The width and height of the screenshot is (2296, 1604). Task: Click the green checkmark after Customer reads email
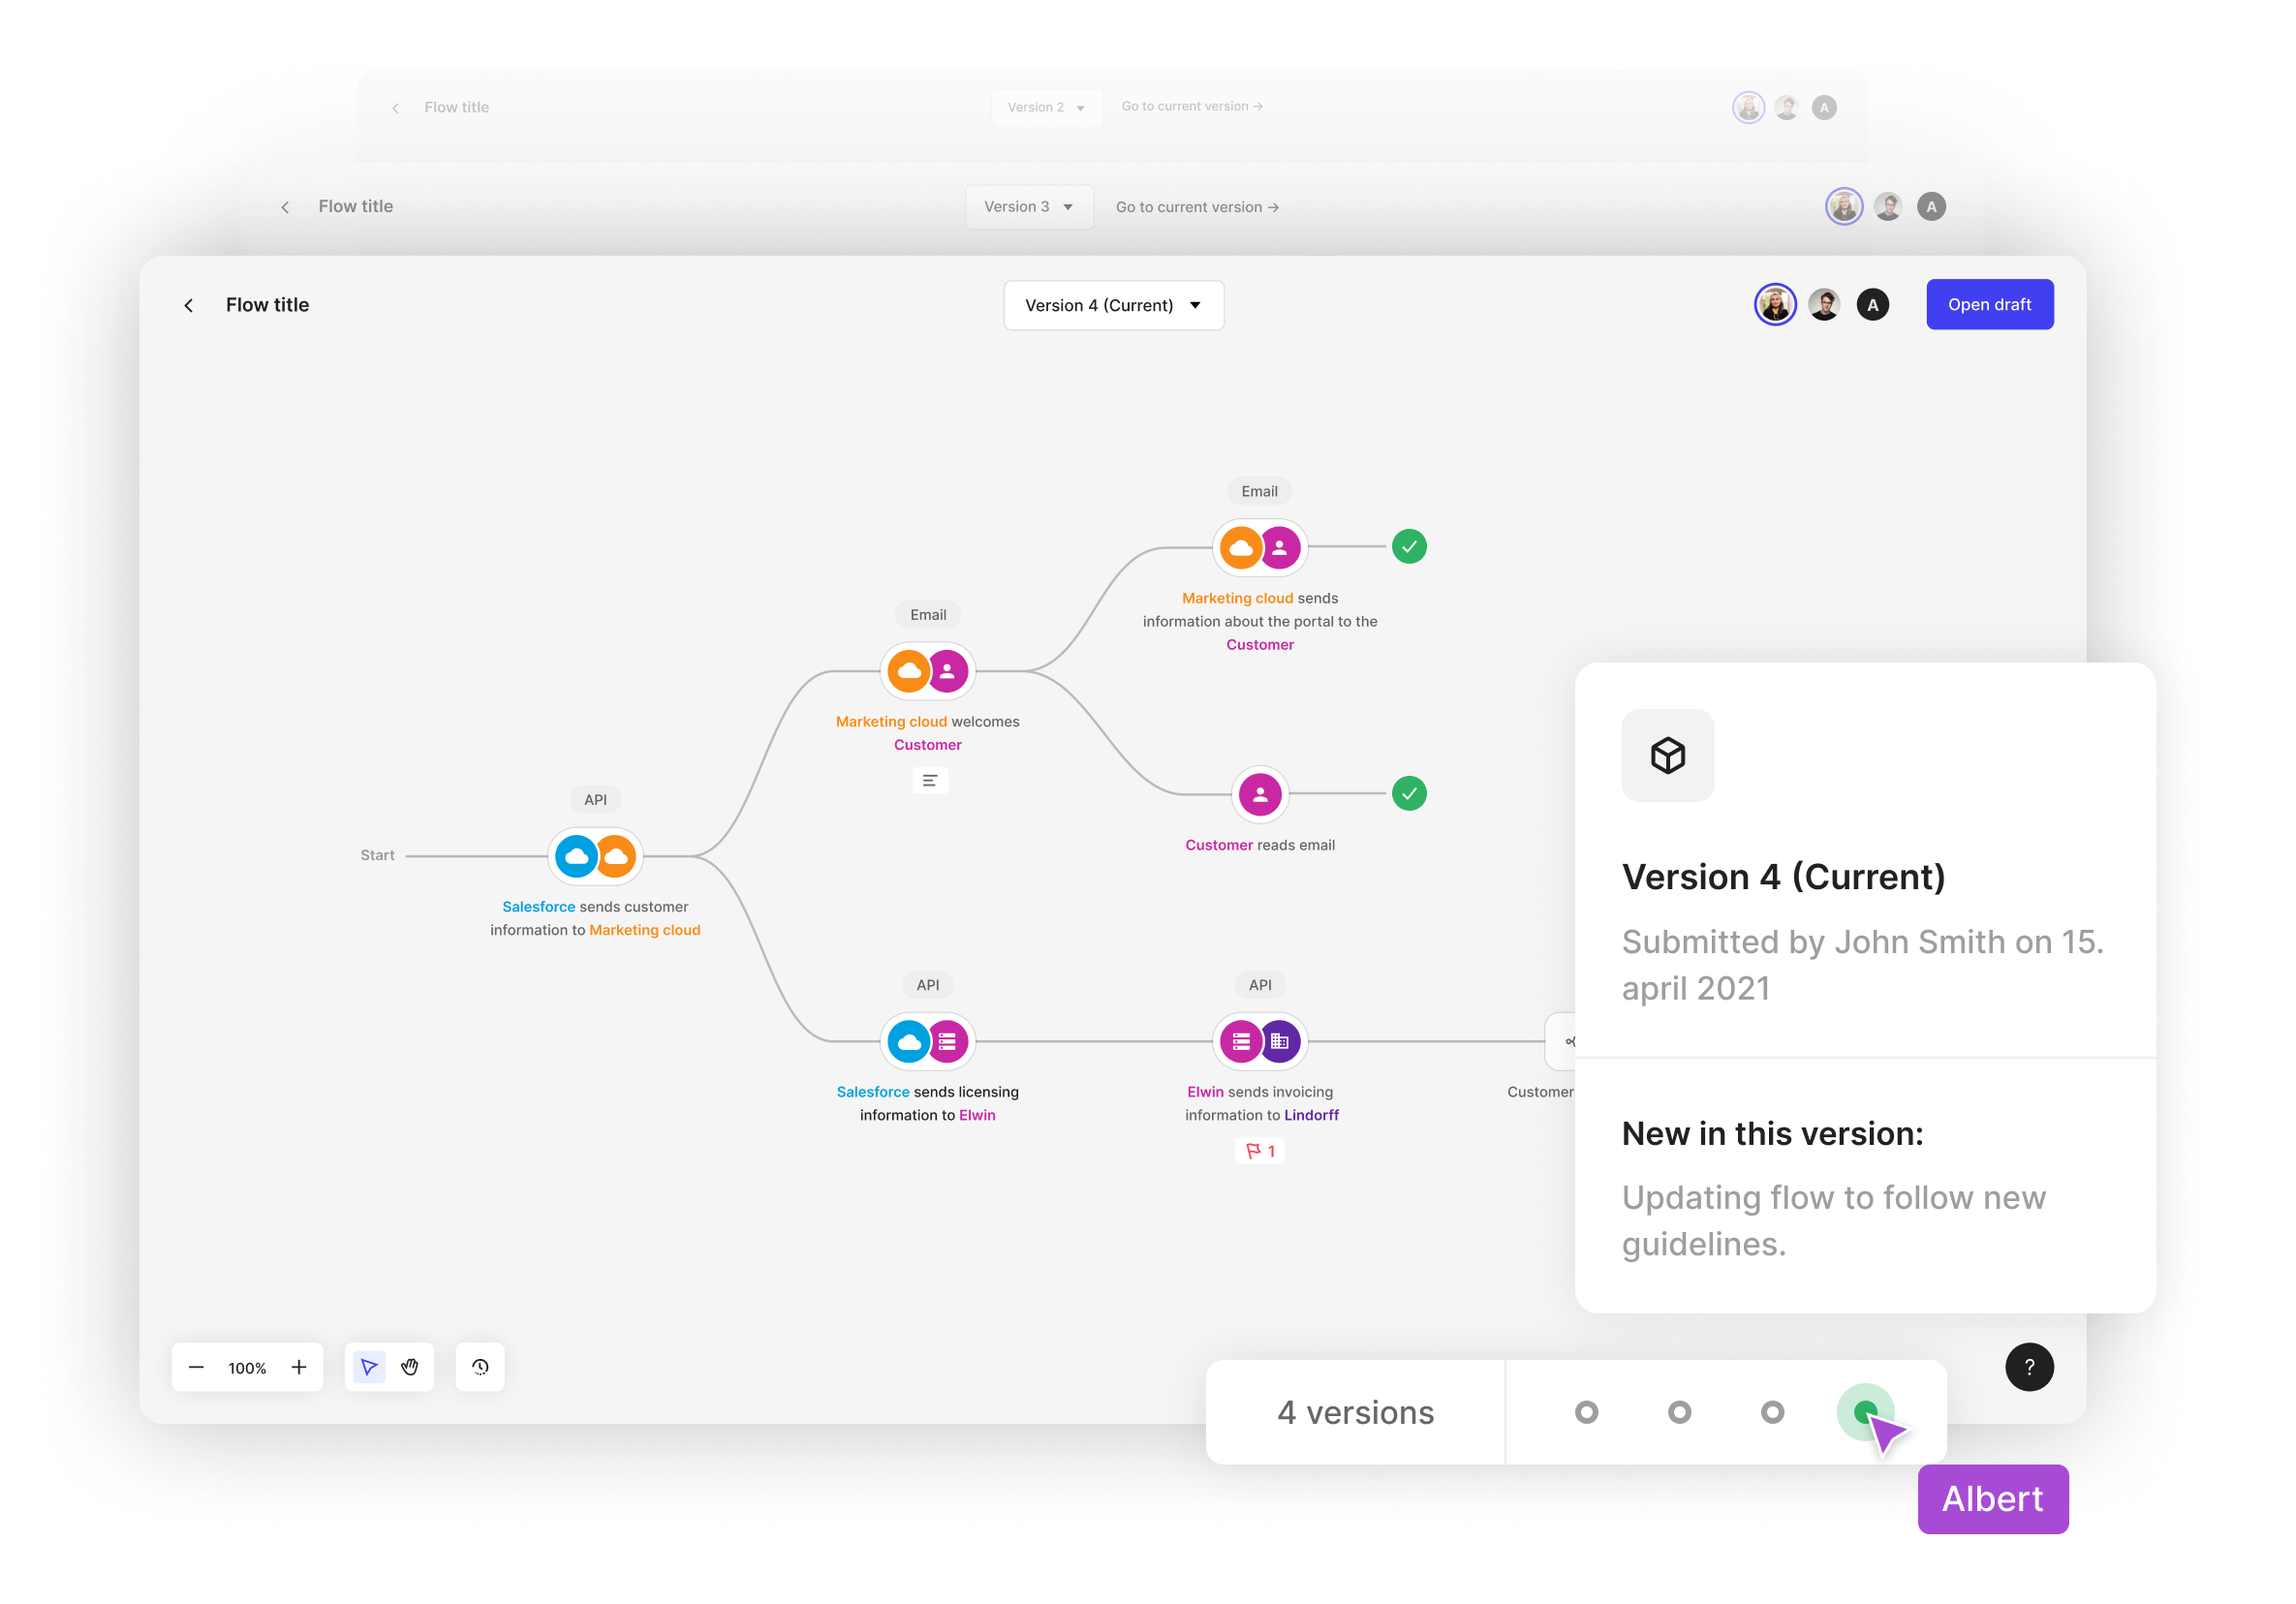click(1409, 794)
